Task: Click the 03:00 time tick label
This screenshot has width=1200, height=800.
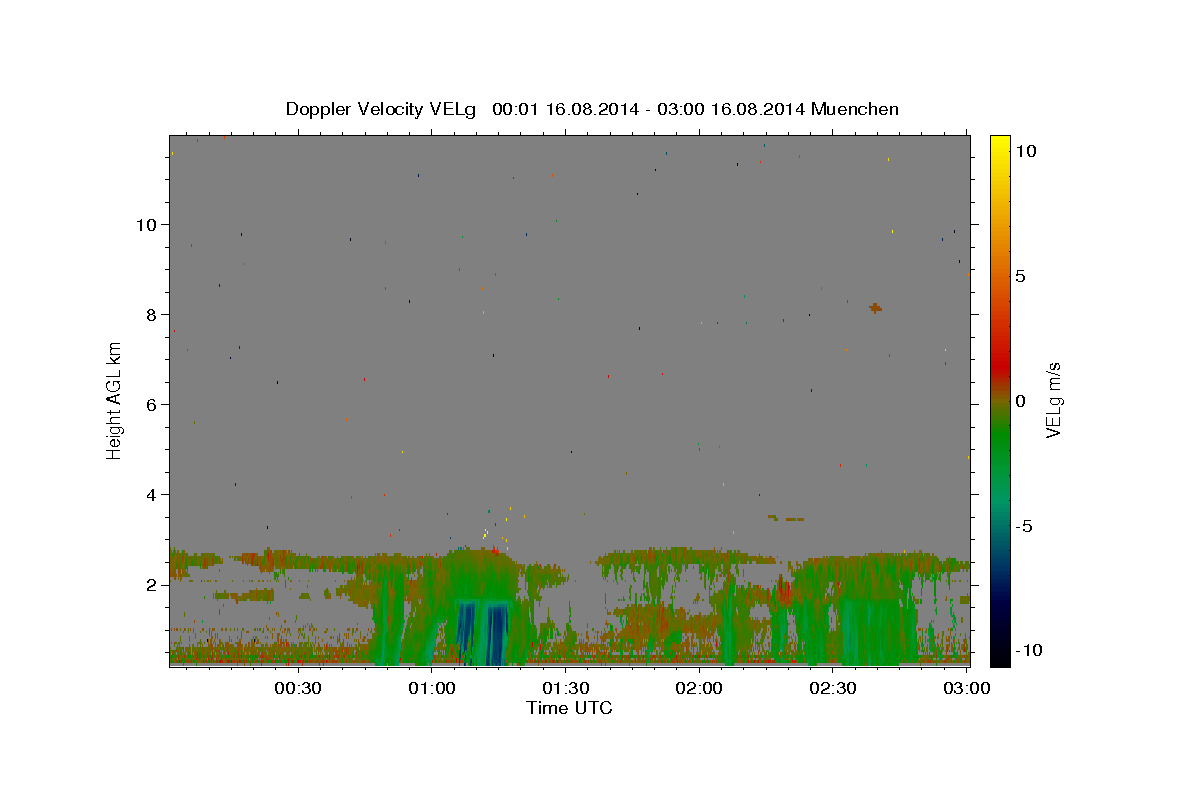Action: 966,688
